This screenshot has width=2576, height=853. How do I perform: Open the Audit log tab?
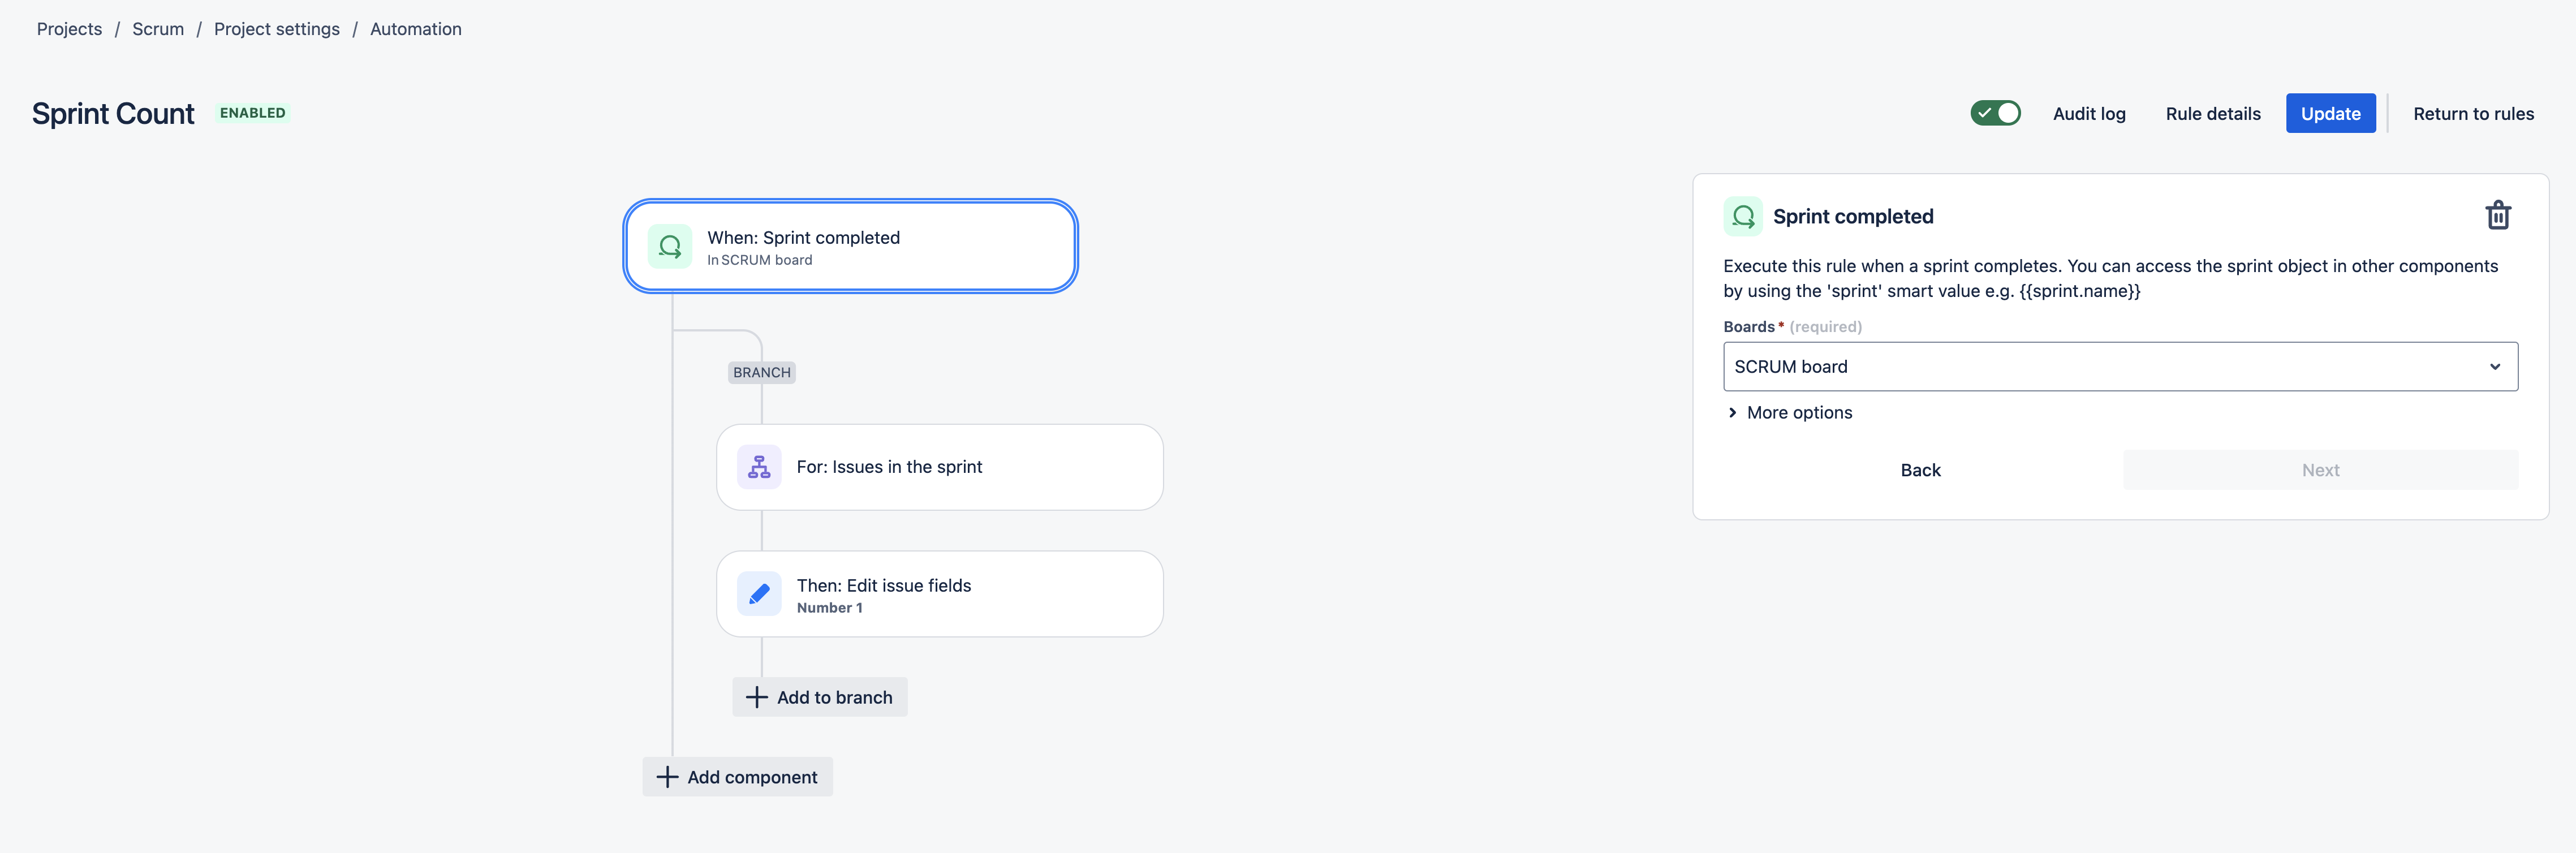2089,114
